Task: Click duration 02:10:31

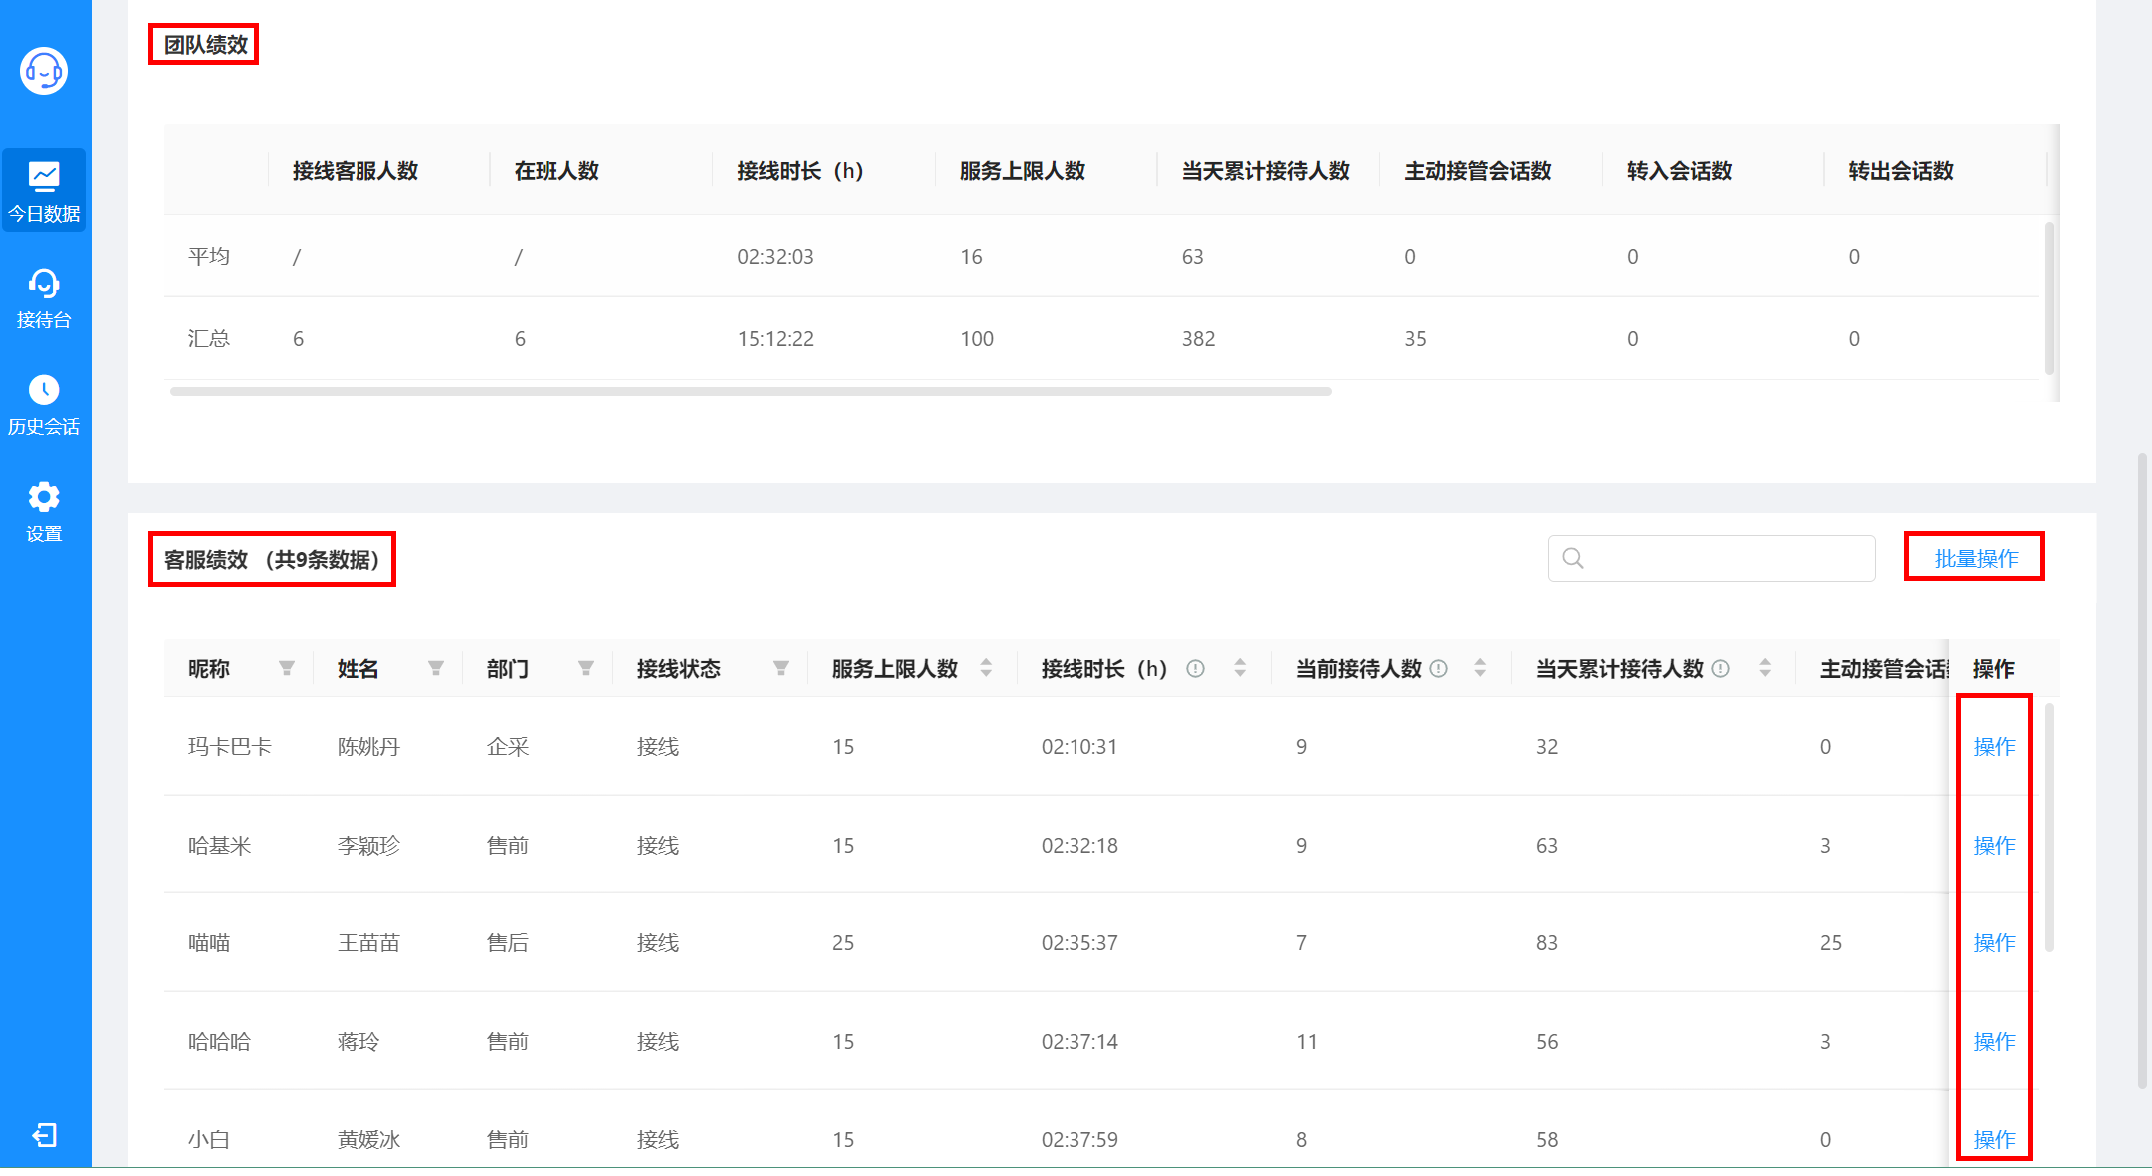Action: point(1080,746)
